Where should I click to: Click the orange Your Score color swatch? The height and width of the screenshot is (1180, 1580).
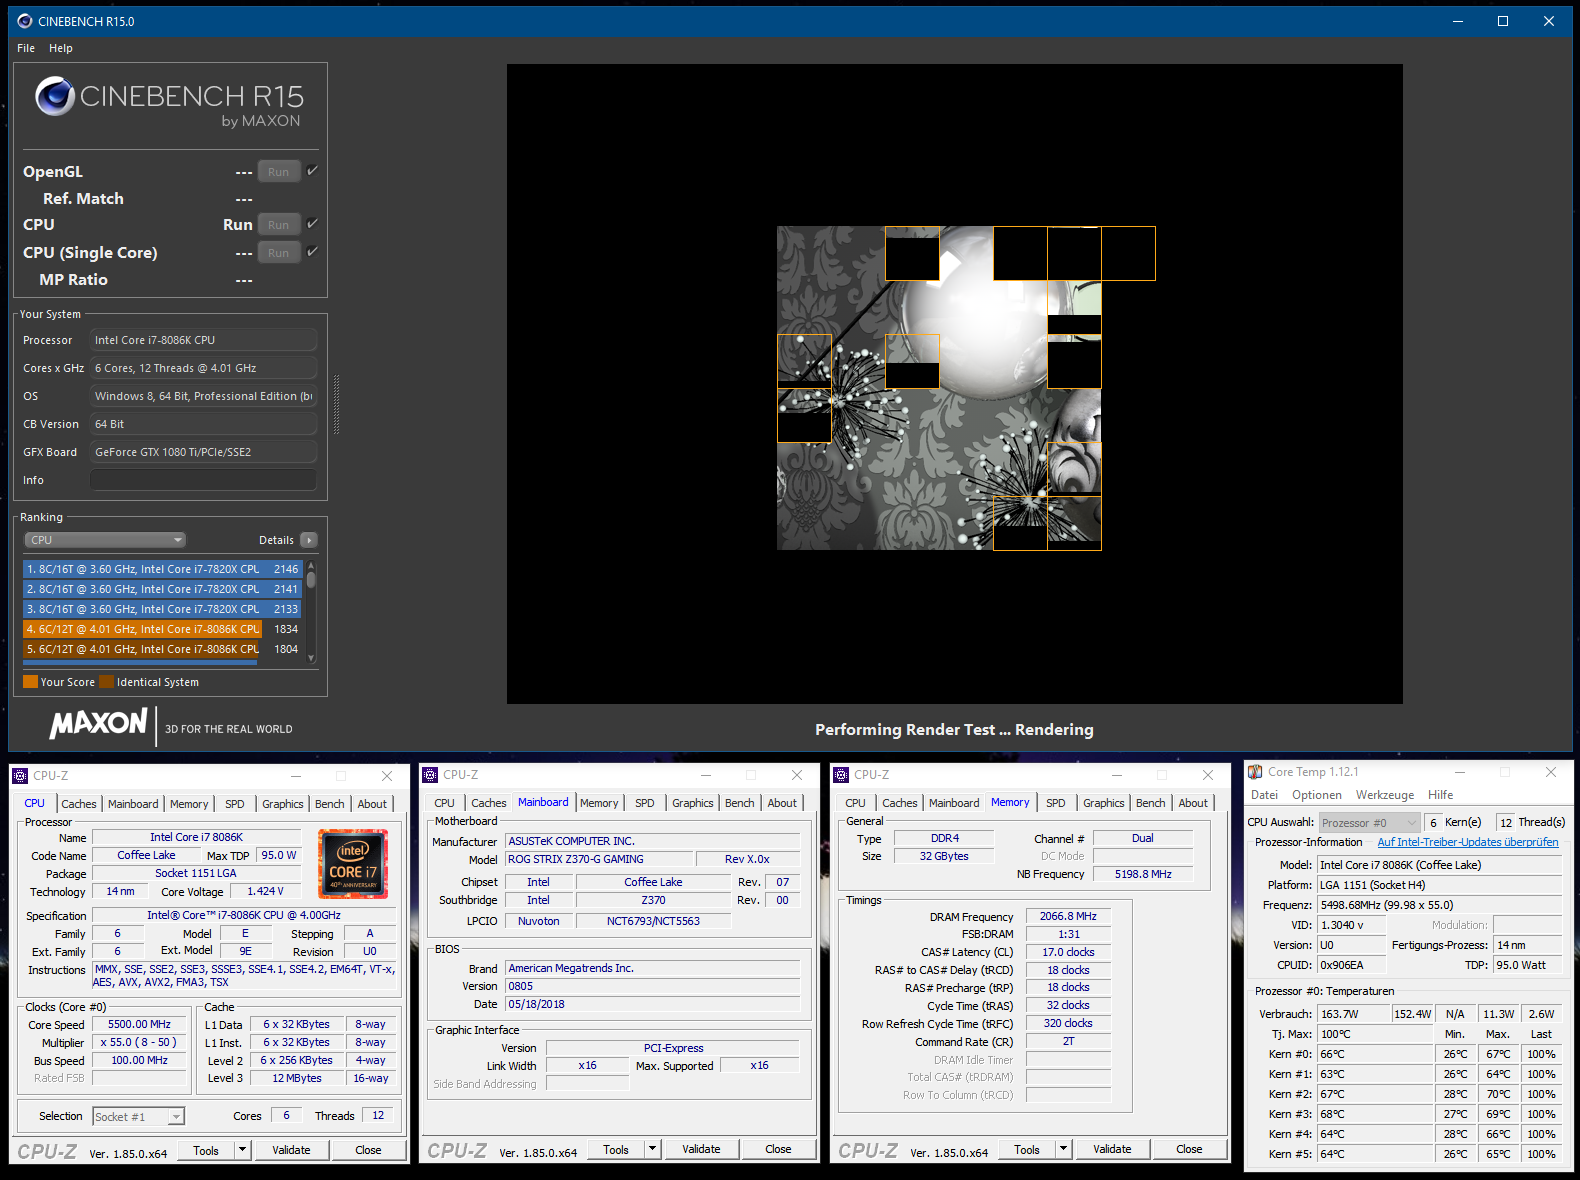[30, 682]
